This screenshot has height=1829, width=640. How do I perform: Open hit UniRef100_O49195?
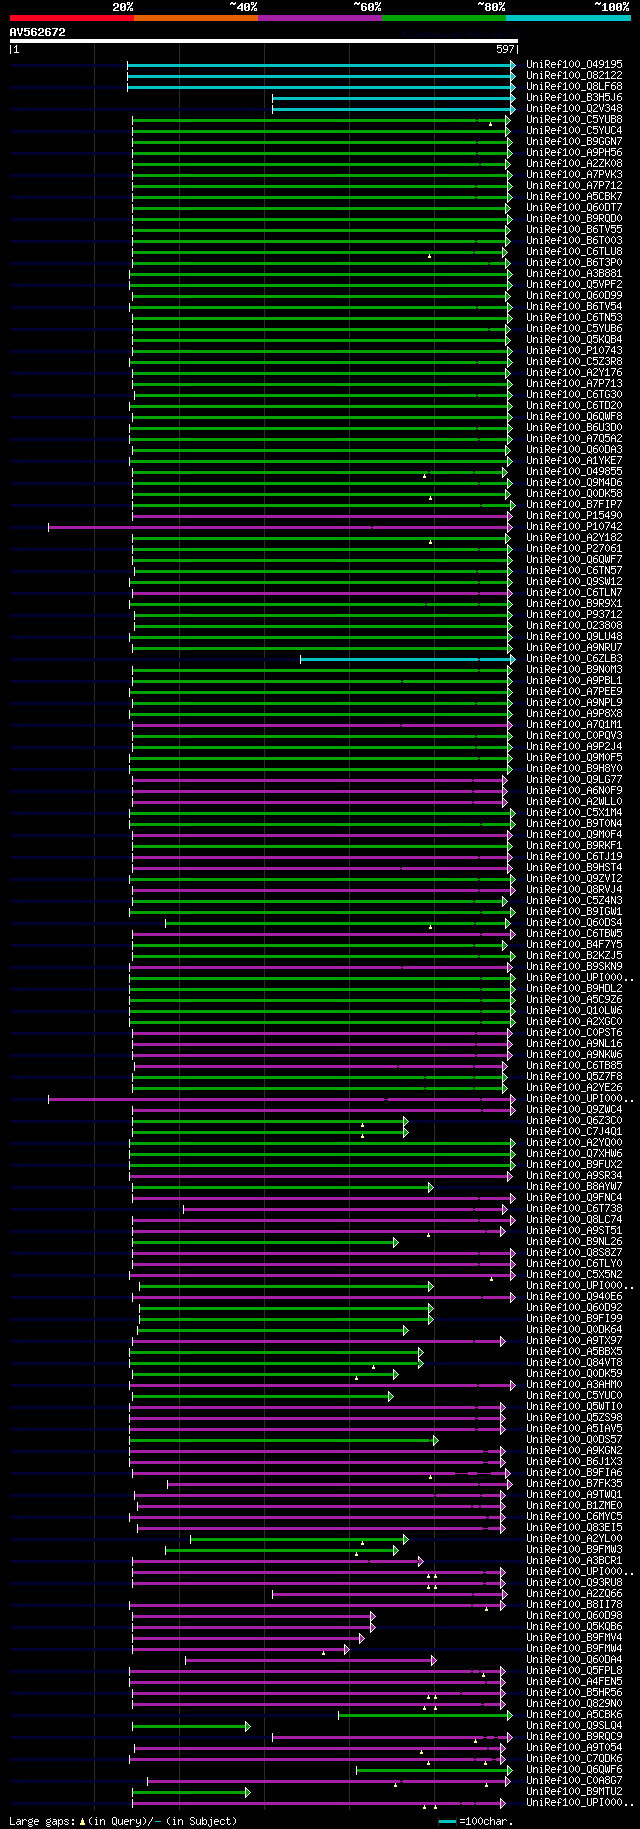[x=574, y=64]
